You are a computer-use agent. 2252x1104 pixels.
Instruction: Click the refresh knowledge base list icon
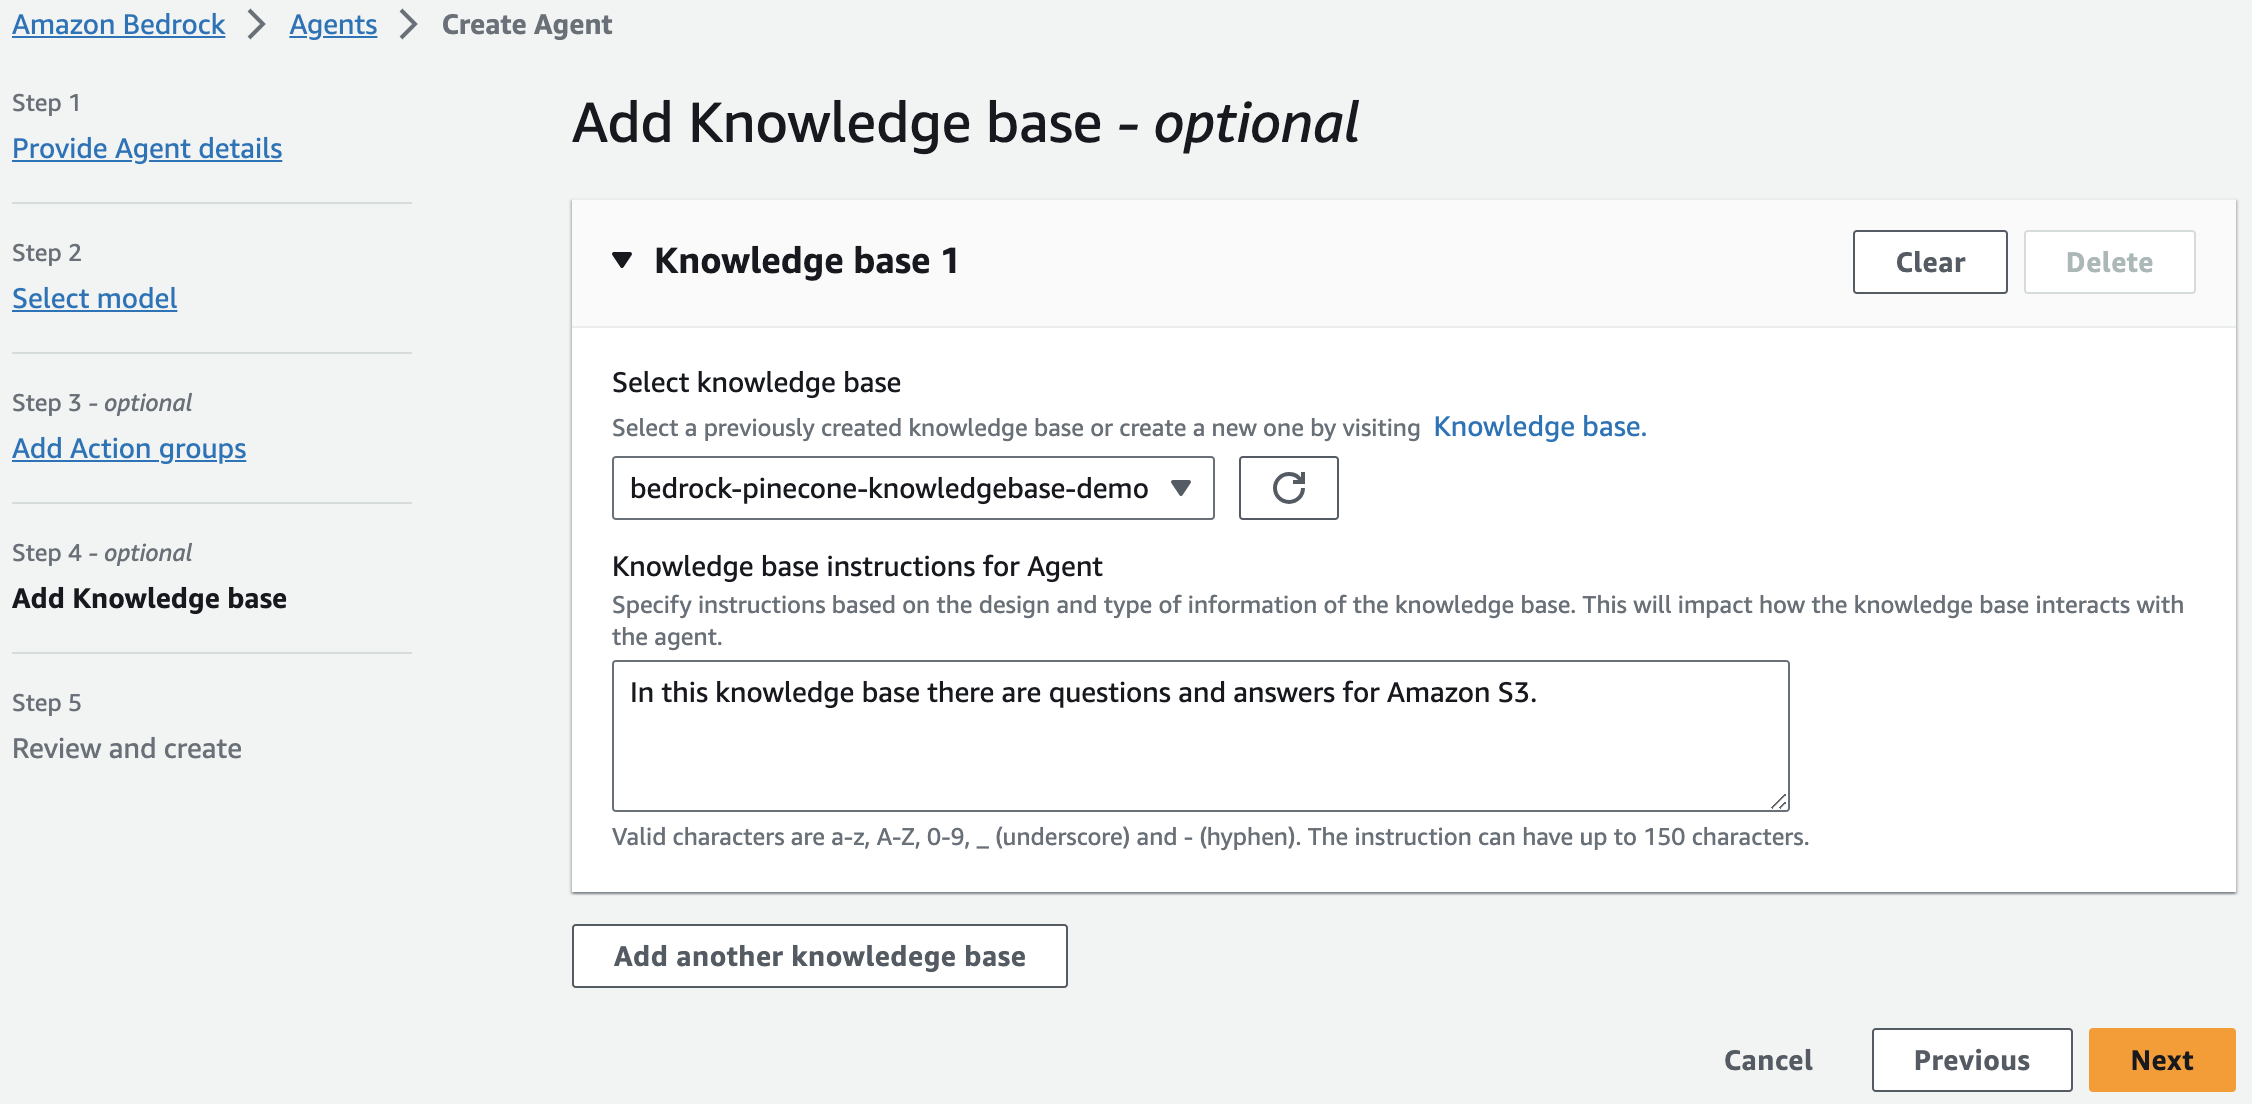point(1288,488)
